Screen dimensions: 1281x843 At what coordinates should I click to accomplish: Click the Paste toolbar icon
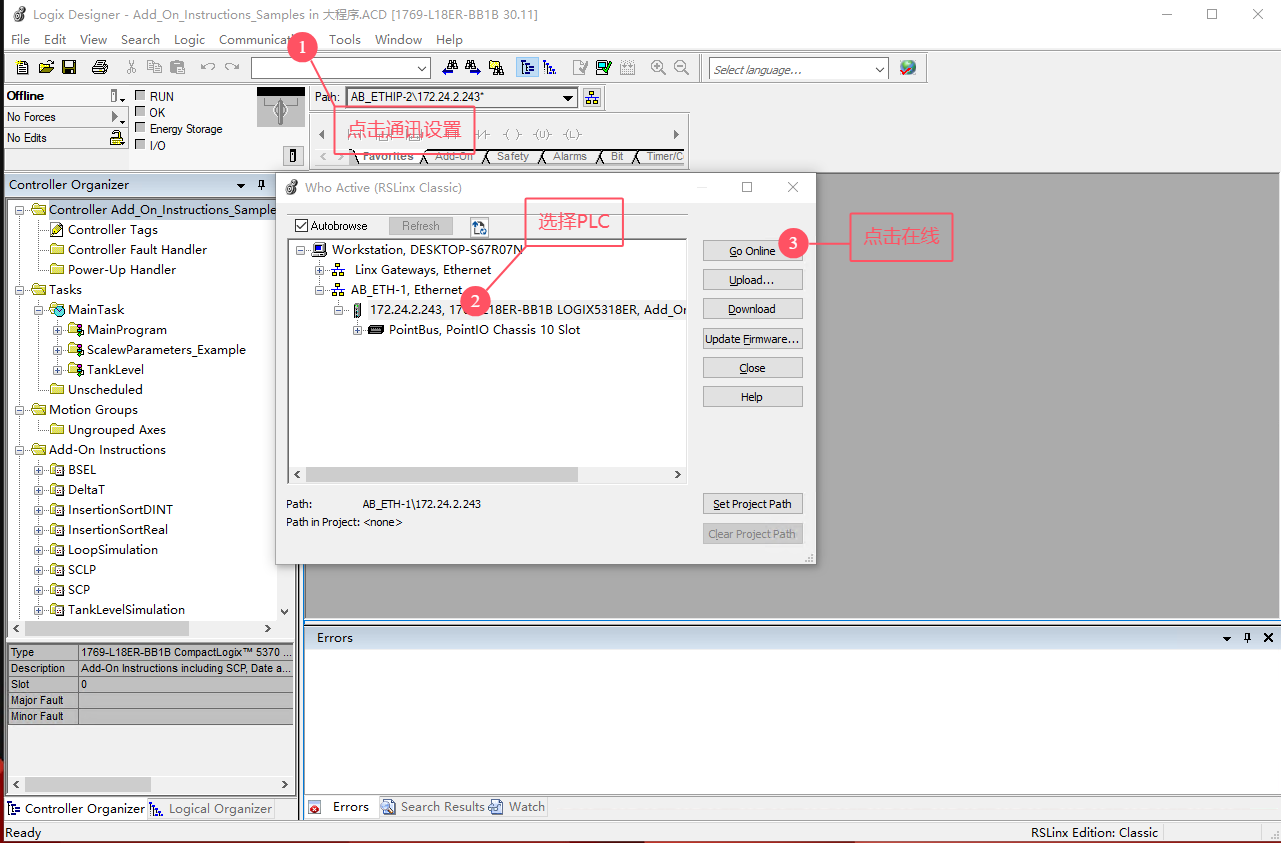(177, 68)
